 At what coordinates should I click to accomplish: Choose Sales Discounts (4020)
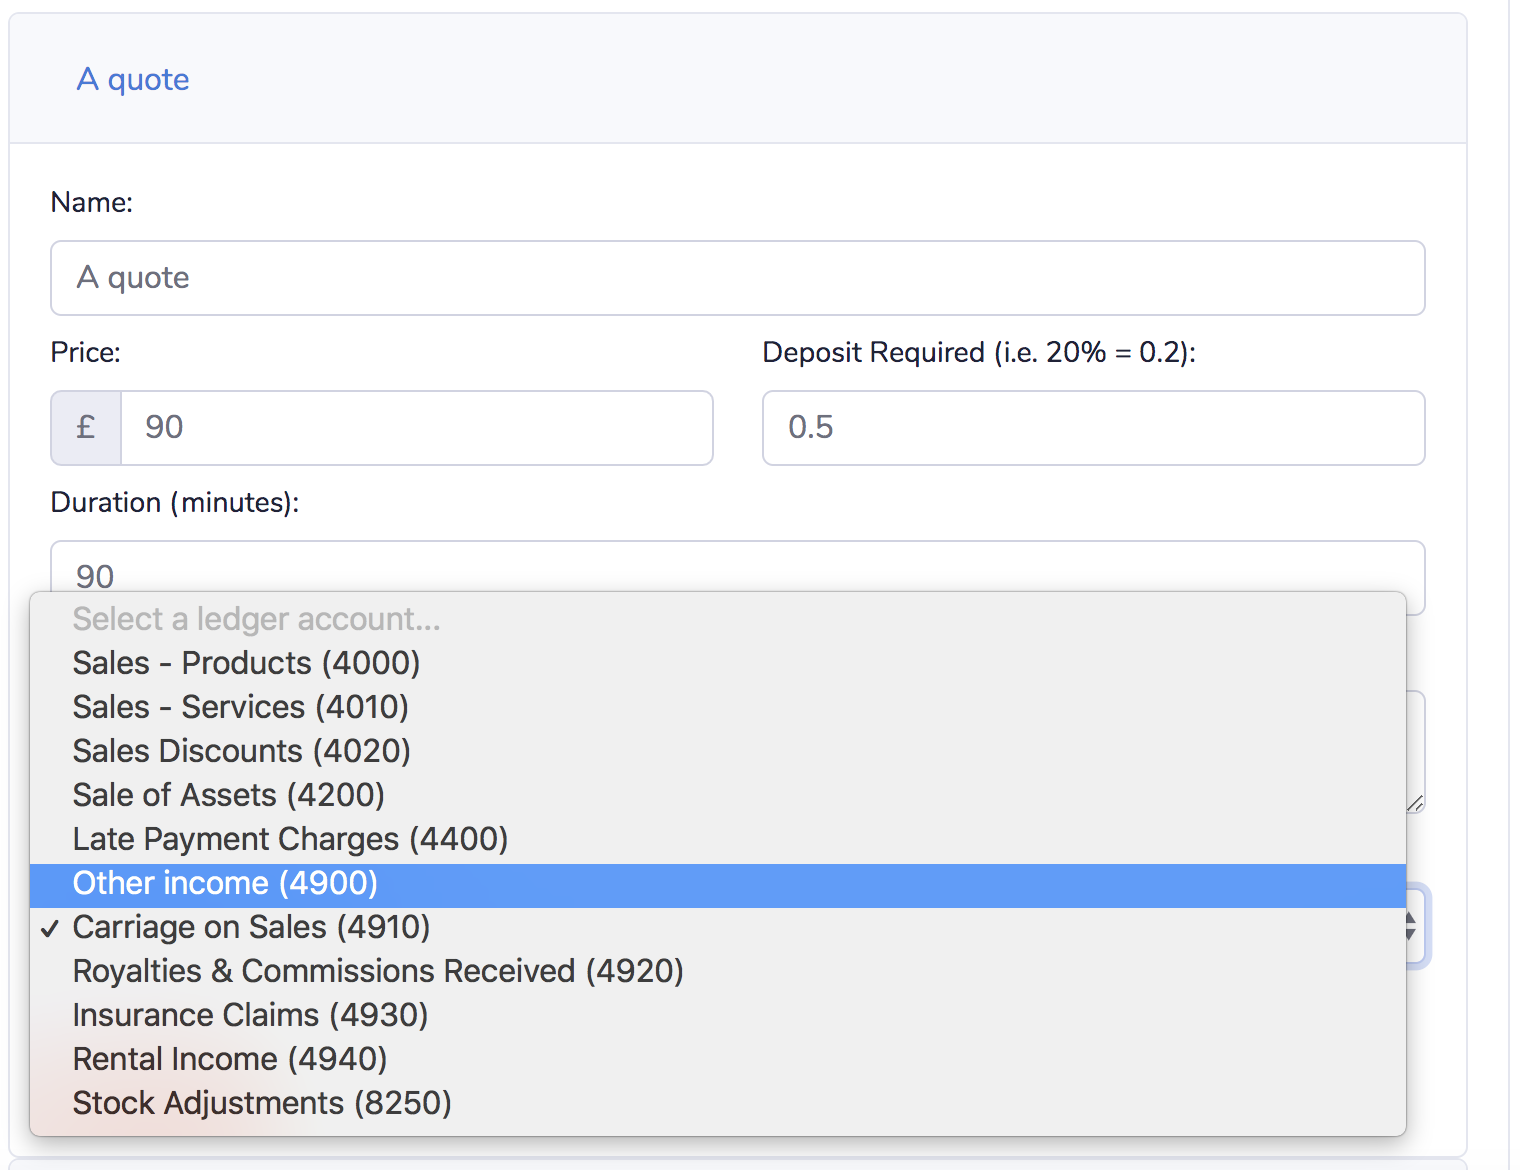718,751
